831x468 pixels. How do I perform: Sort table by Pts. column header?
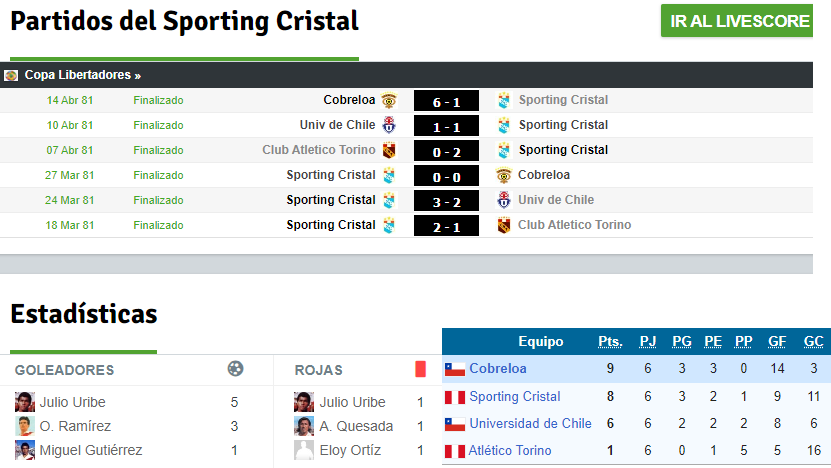(x=610, y=342)
